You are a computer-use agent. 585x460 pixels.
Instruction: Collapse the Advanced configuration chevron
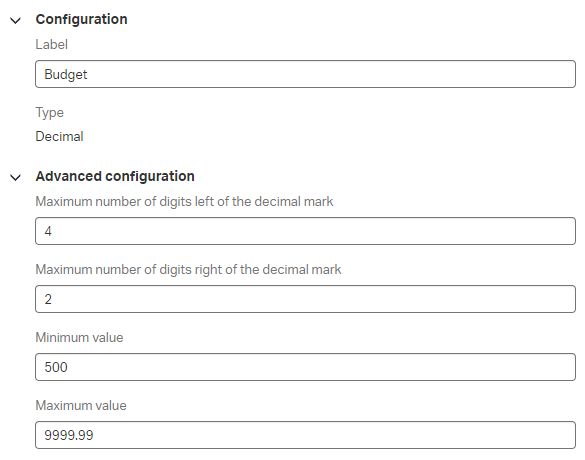click(15, 177)
